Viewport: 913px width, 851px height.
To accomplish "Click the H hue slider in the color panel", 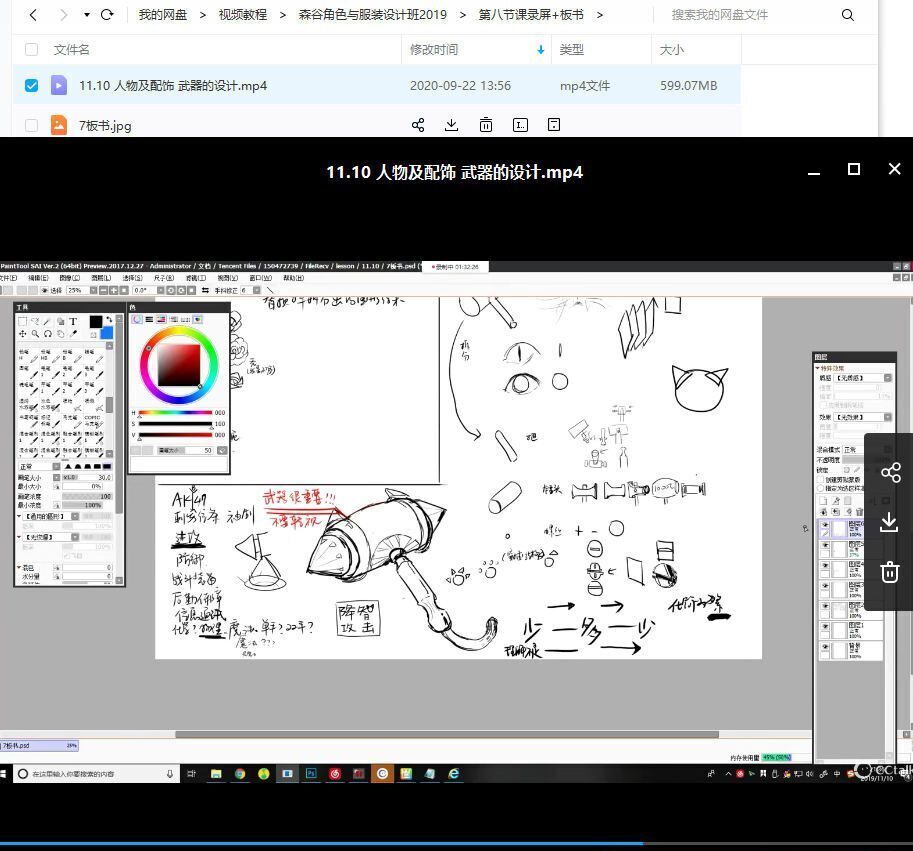I will click(x=178, y=412).
